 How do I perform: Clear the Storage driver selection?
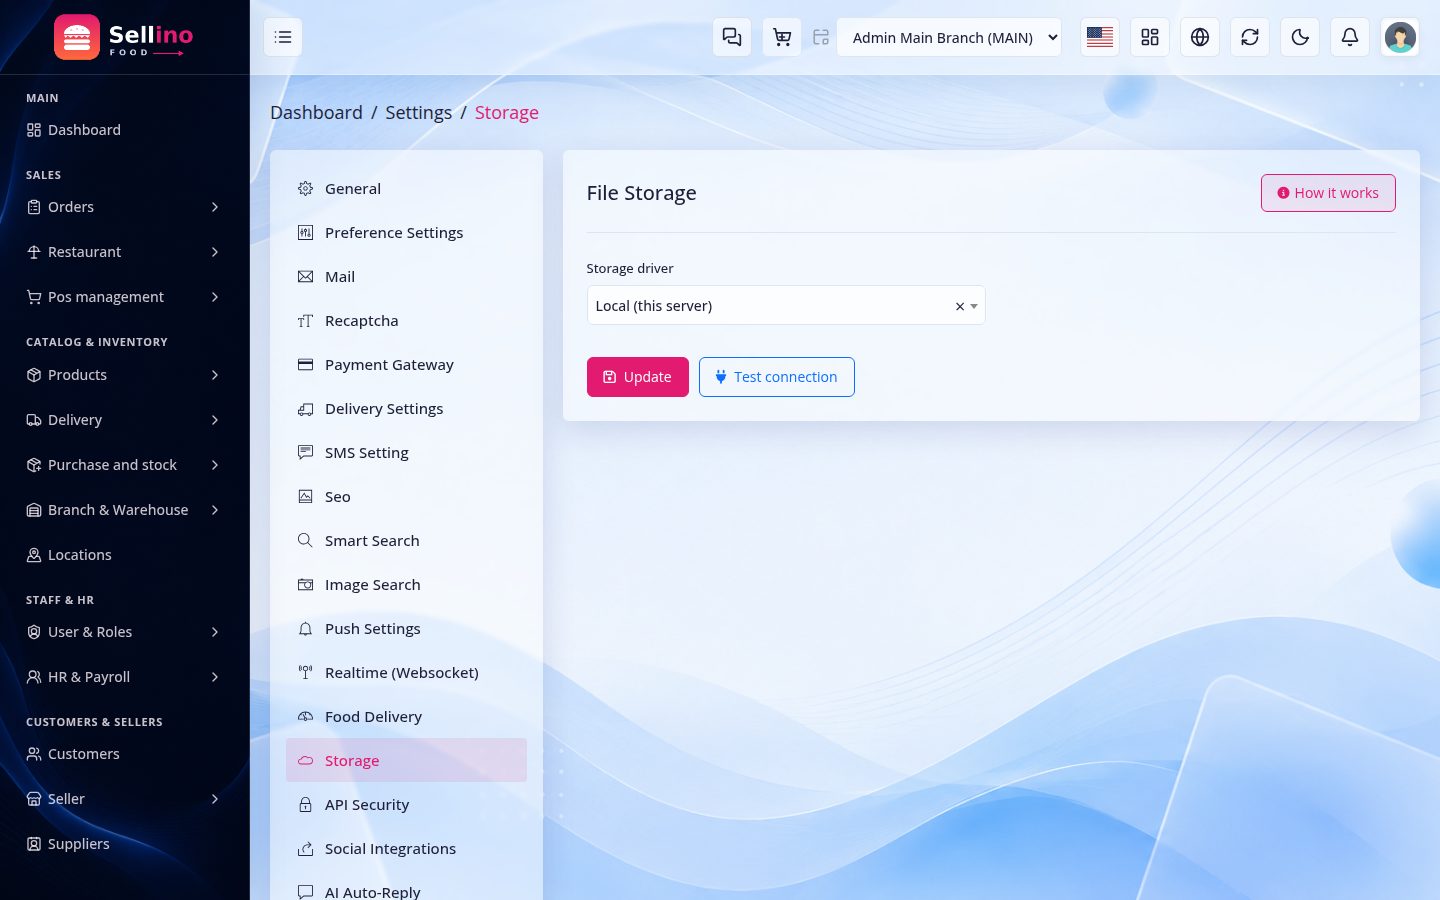(x=960, y=306)
